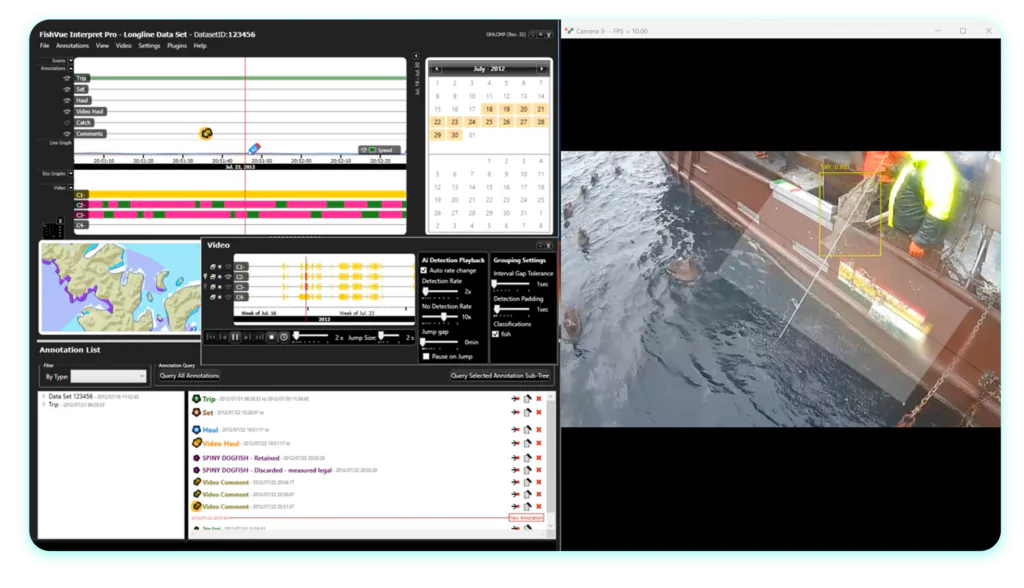The image size is (1024, 588).
Task: Open the Annotations menu
Action: point(72,46)
